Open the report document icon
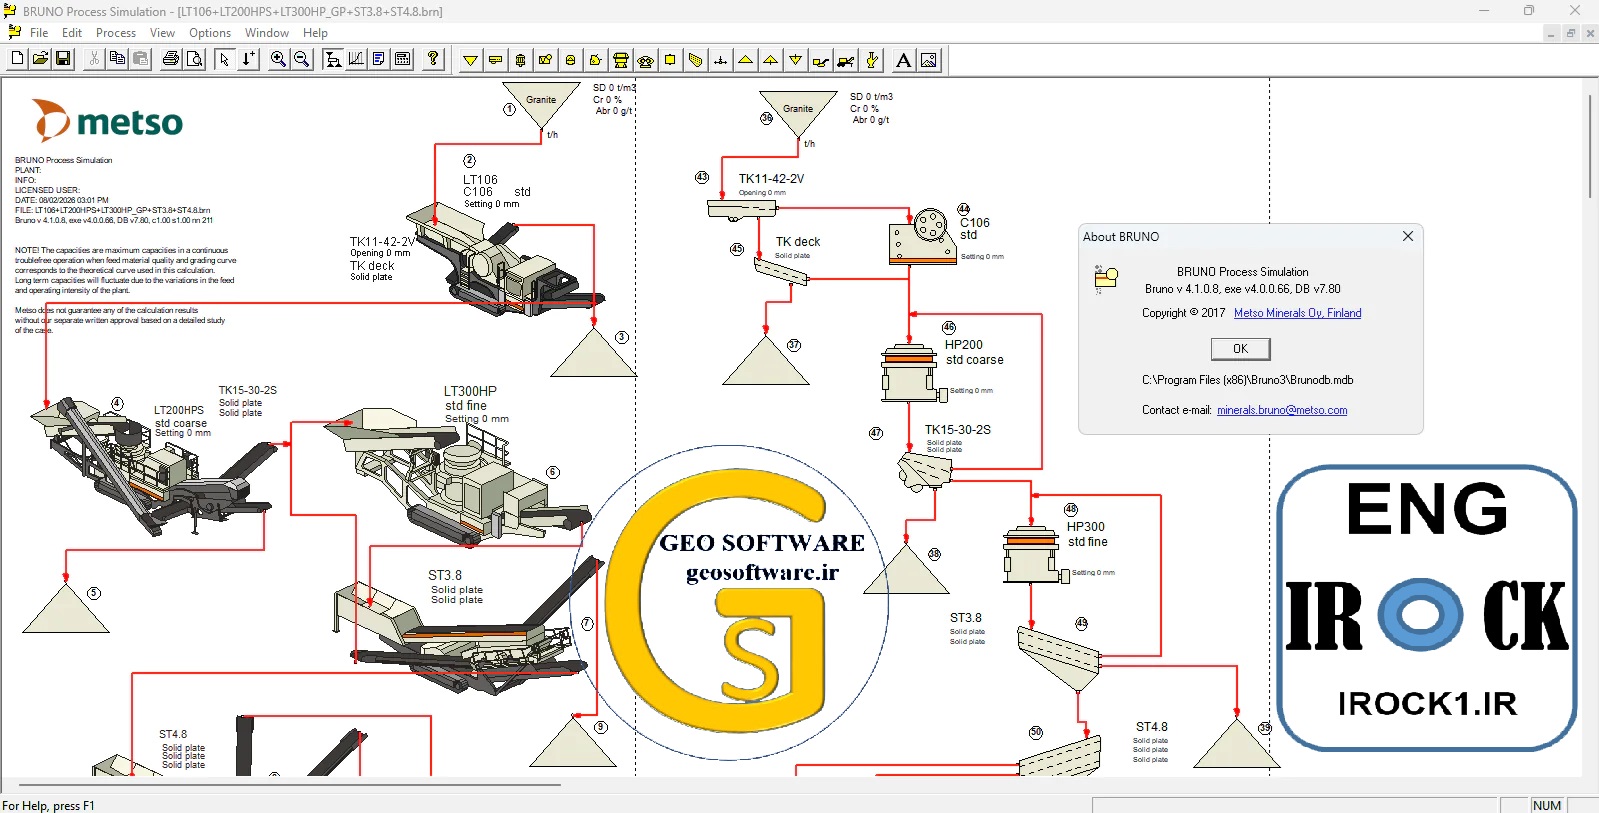 tap(379, 59)
